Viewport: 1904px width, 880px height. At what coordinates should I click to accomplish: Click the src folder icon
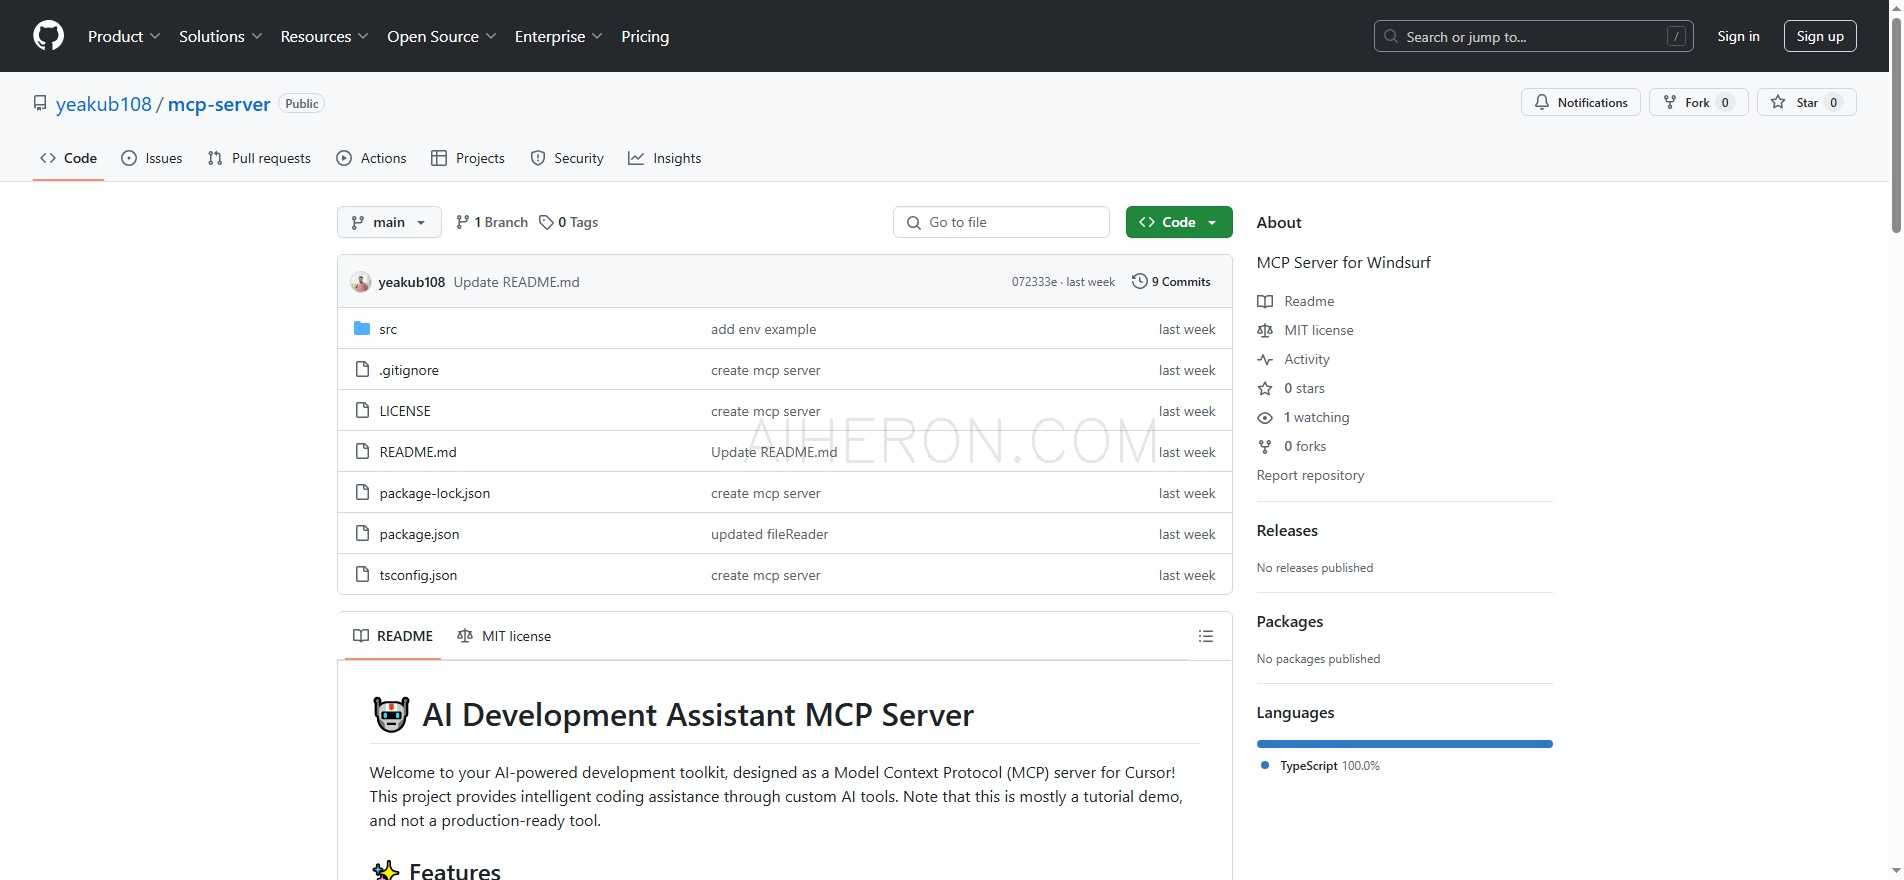pos(362,329)
